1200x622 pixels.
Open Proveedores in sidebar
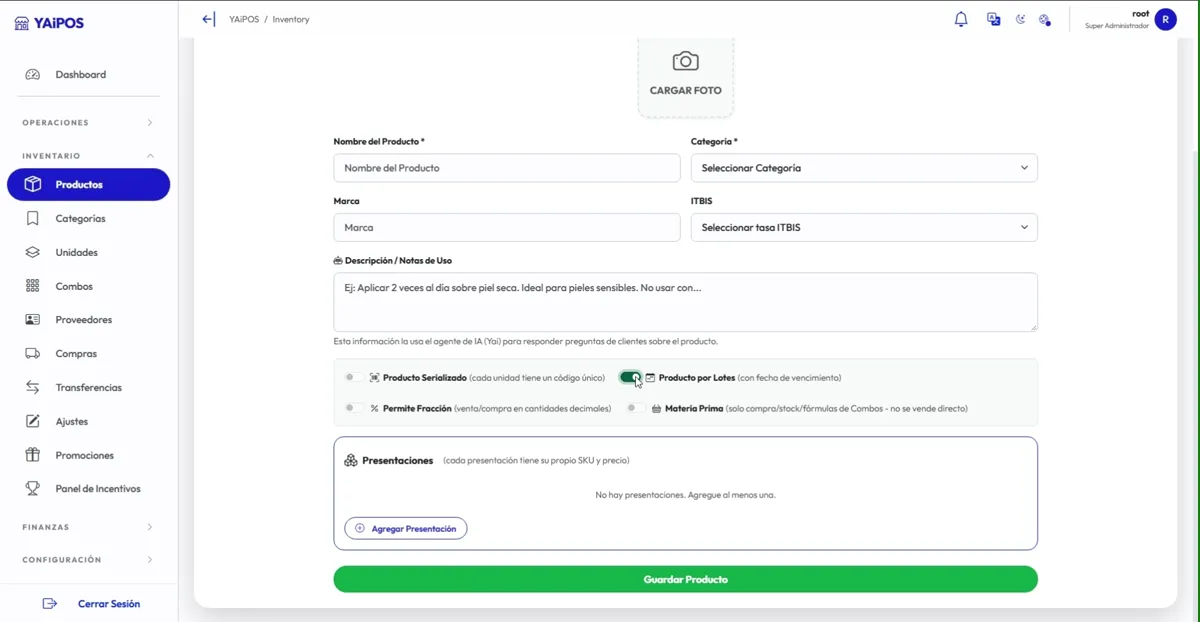click(x=88, y=320)
